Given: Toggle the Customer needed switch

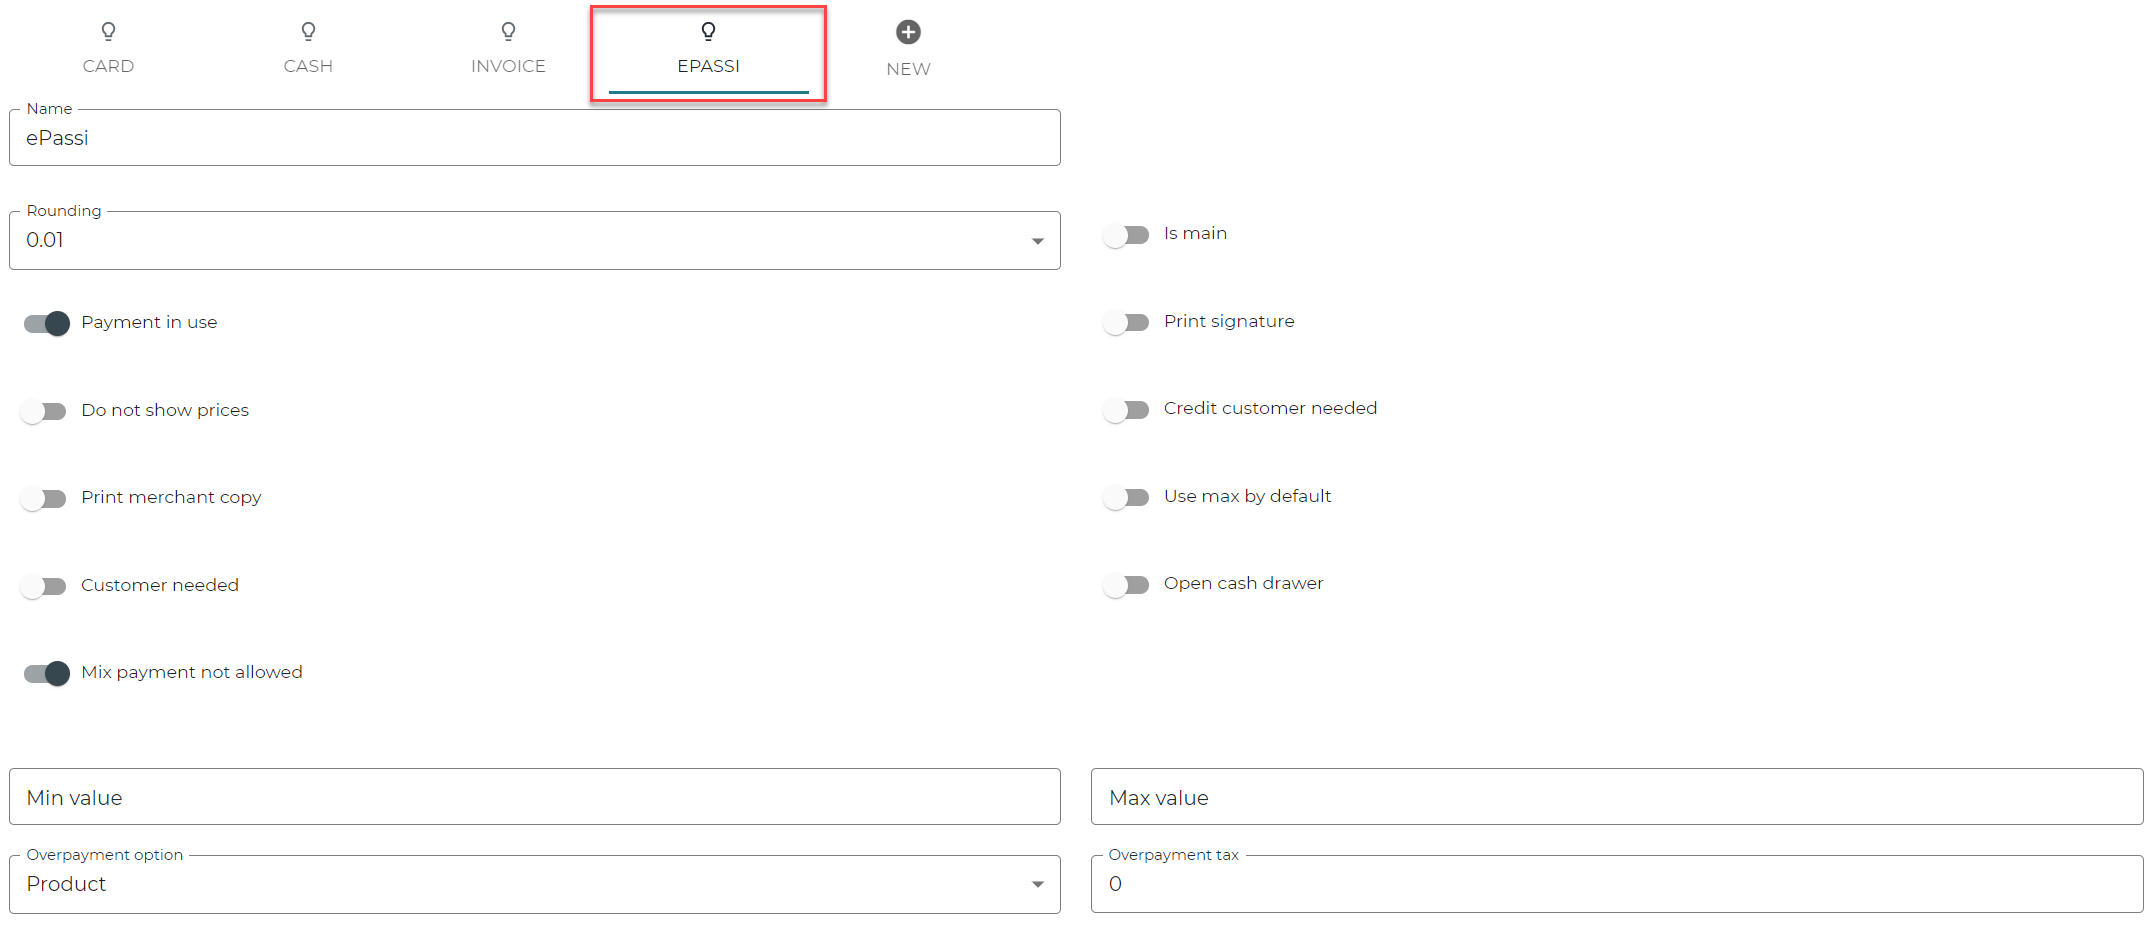Looking at the screenshot, I should click(x=44, y=586).
